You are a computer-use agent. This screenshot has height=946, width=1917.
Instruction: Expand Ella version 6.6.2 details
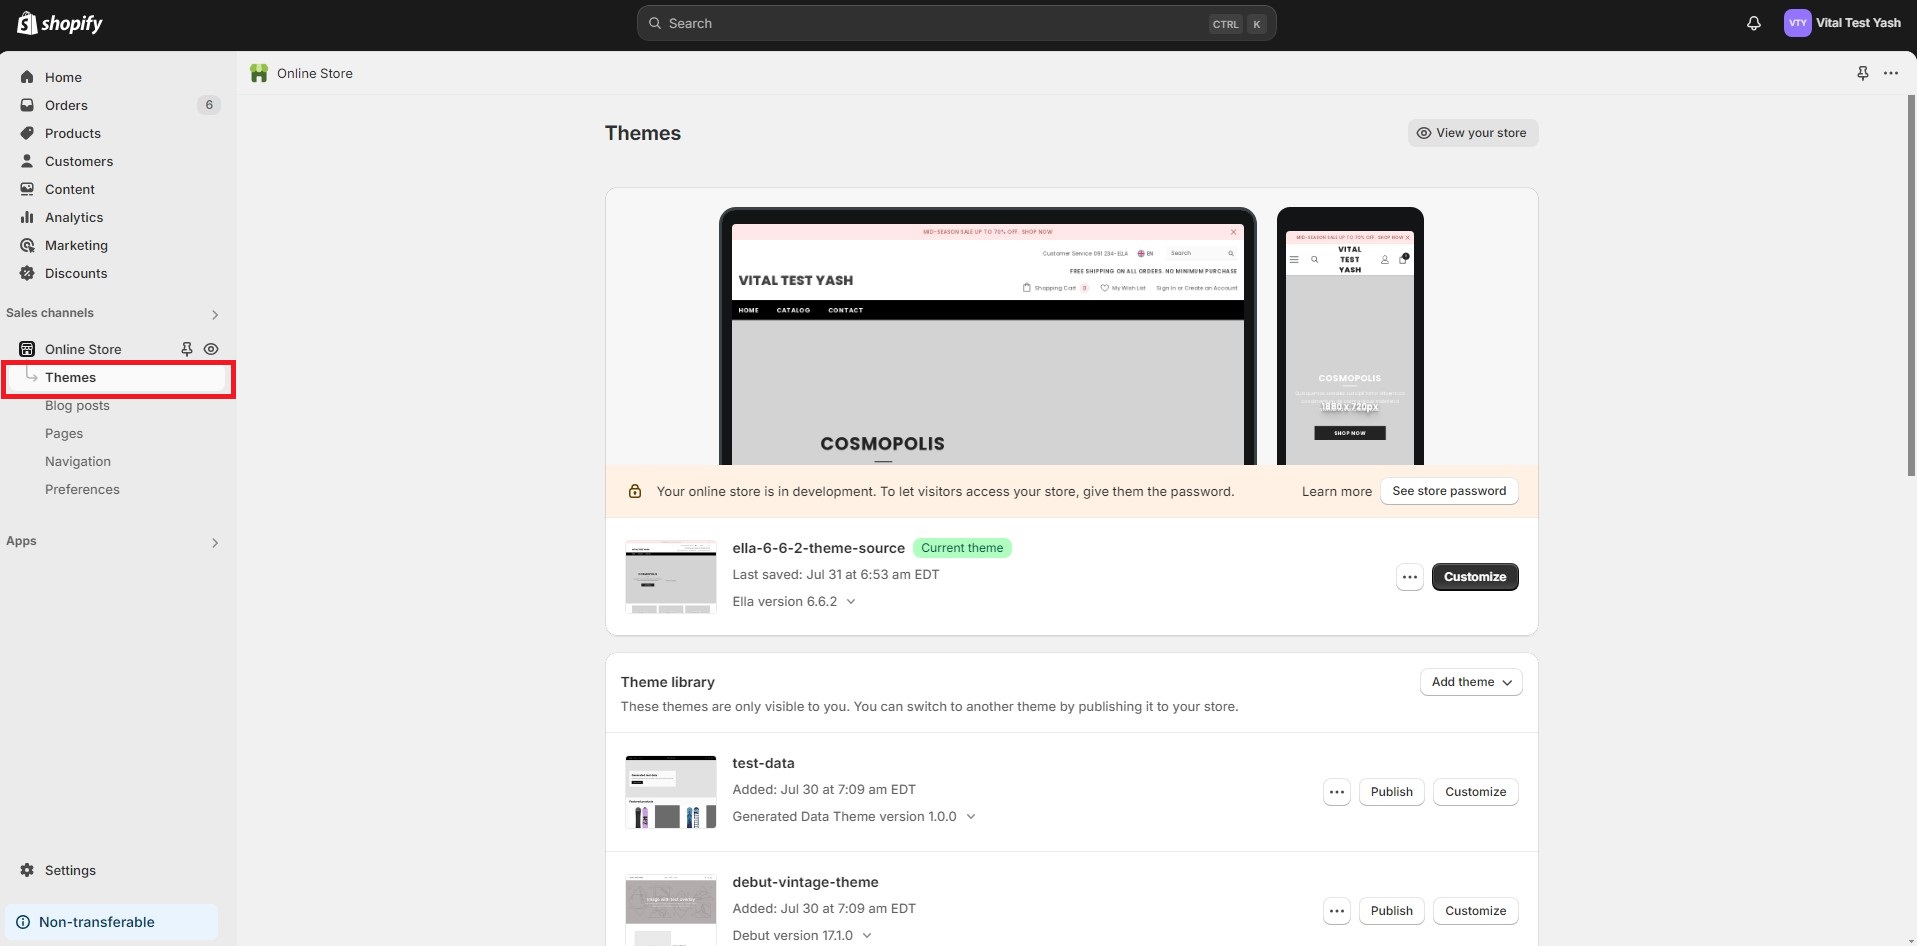(851, 602)
